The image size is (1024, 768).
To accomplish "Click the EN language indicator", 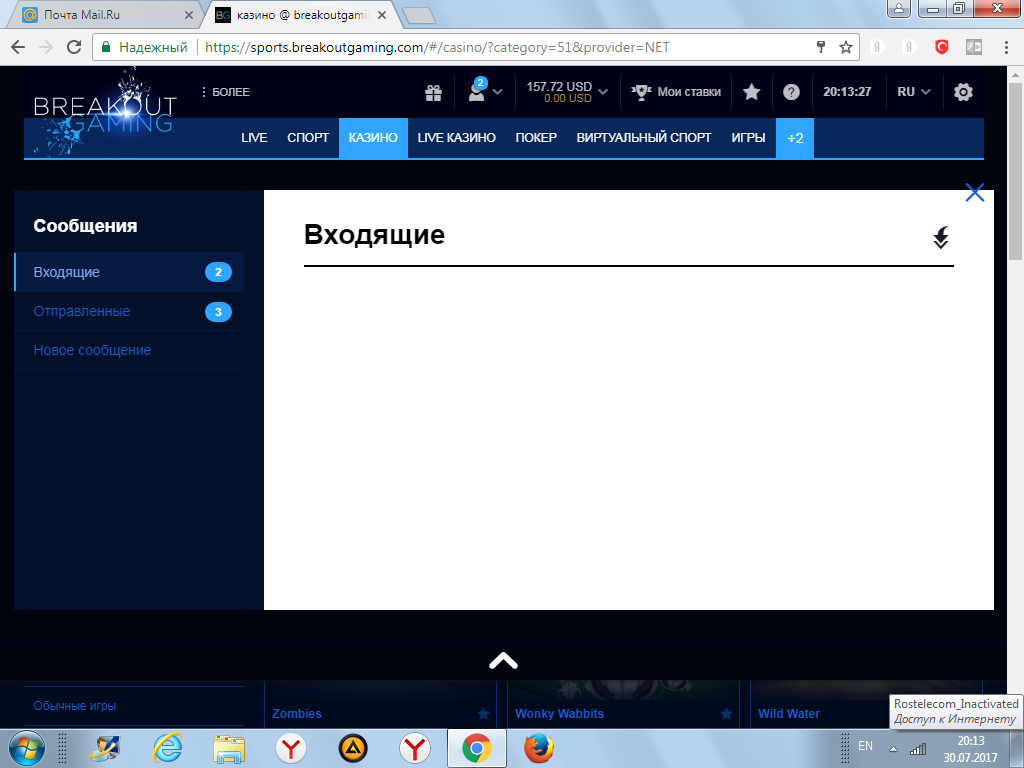I will [865, 746].
